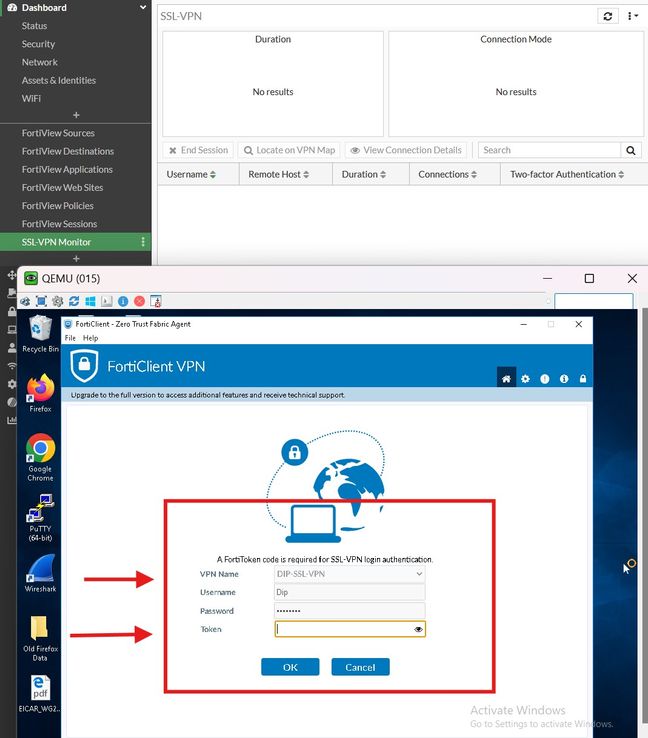Open the Recycle Bin icon
The height and width of the screenshot is (738, 648).
40,334
